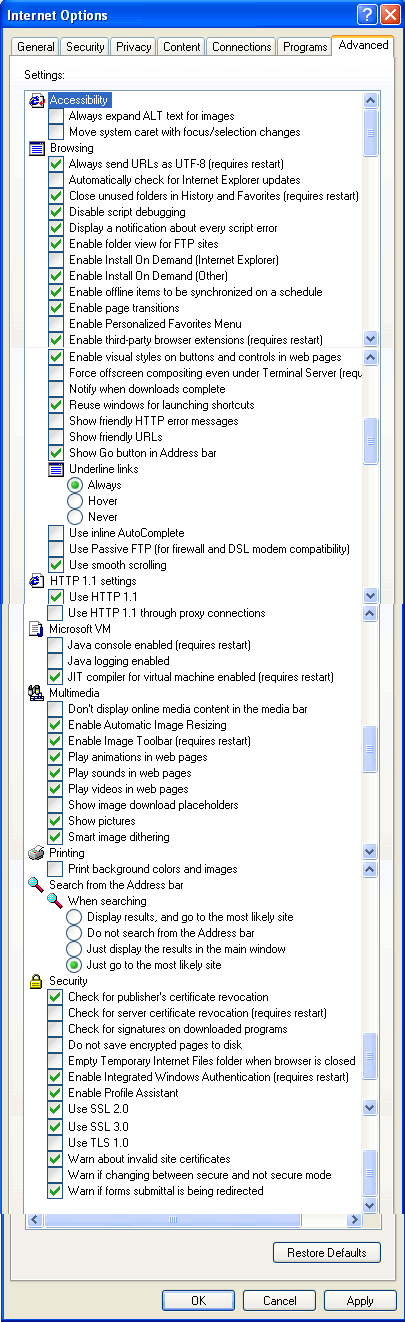
Task: Click the Printing category printer icon
Action: tap(37, 853)
